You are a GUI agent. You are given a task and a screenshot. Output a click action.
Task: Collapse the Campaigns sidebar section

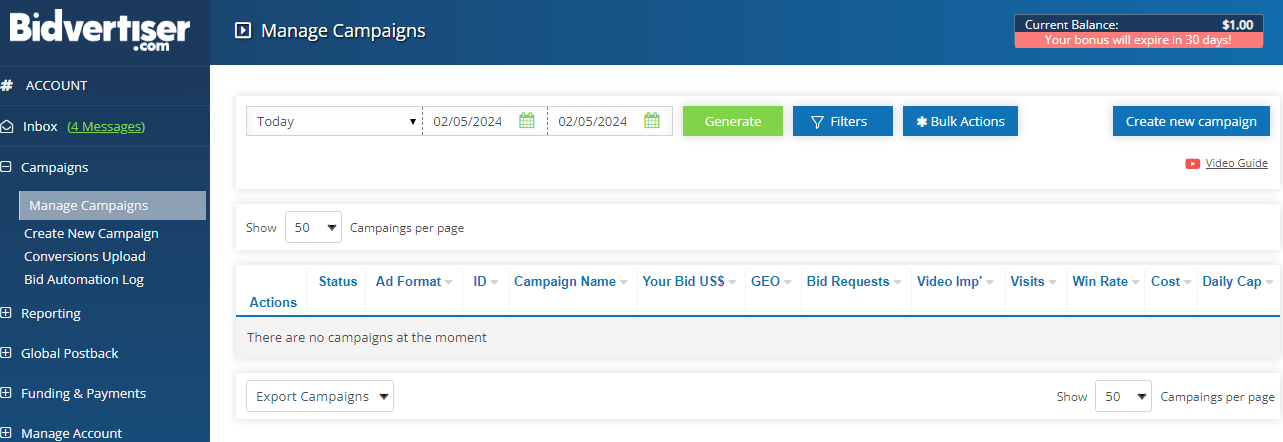point(6,168)
